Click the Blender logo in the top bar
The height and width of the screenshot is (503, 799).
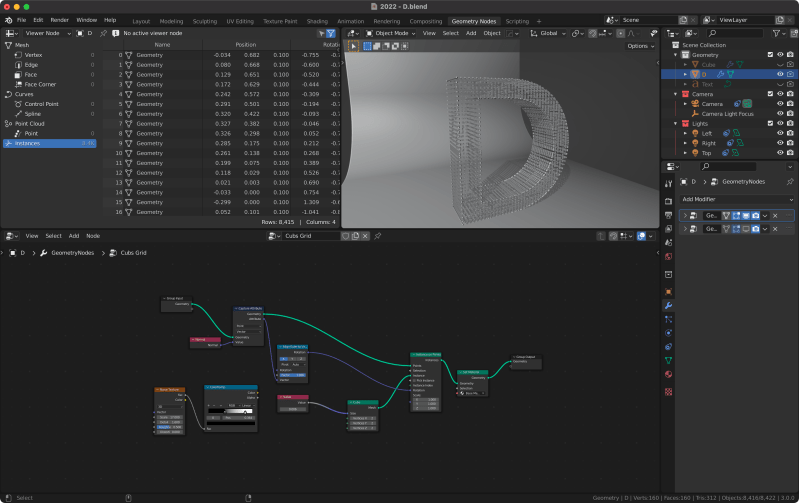coord(8,20)
